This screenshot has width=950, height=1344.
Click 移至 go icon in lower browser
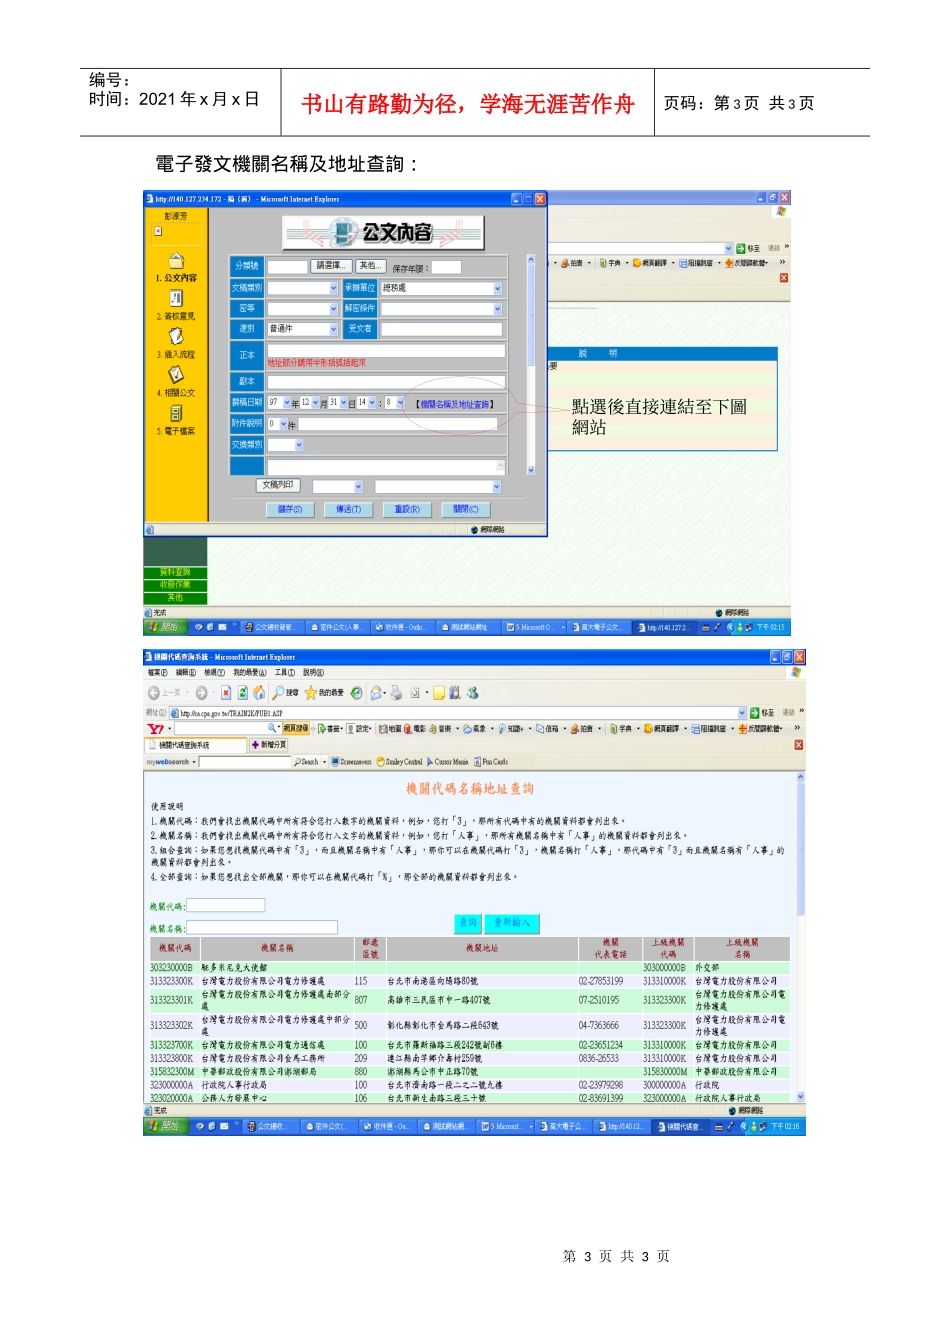point(755,713)
